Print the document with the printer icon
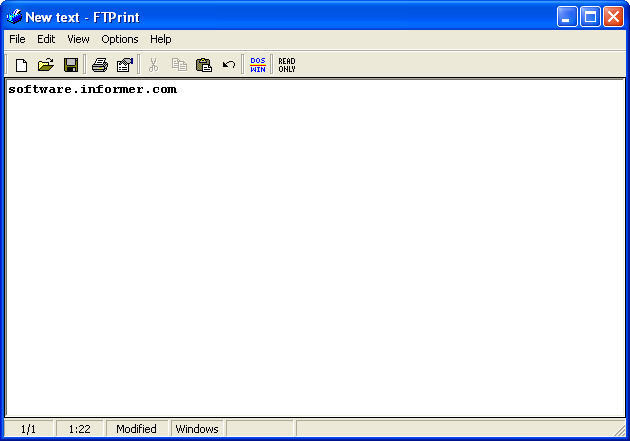This screenshot has height=441, width=630. (100, 65)
